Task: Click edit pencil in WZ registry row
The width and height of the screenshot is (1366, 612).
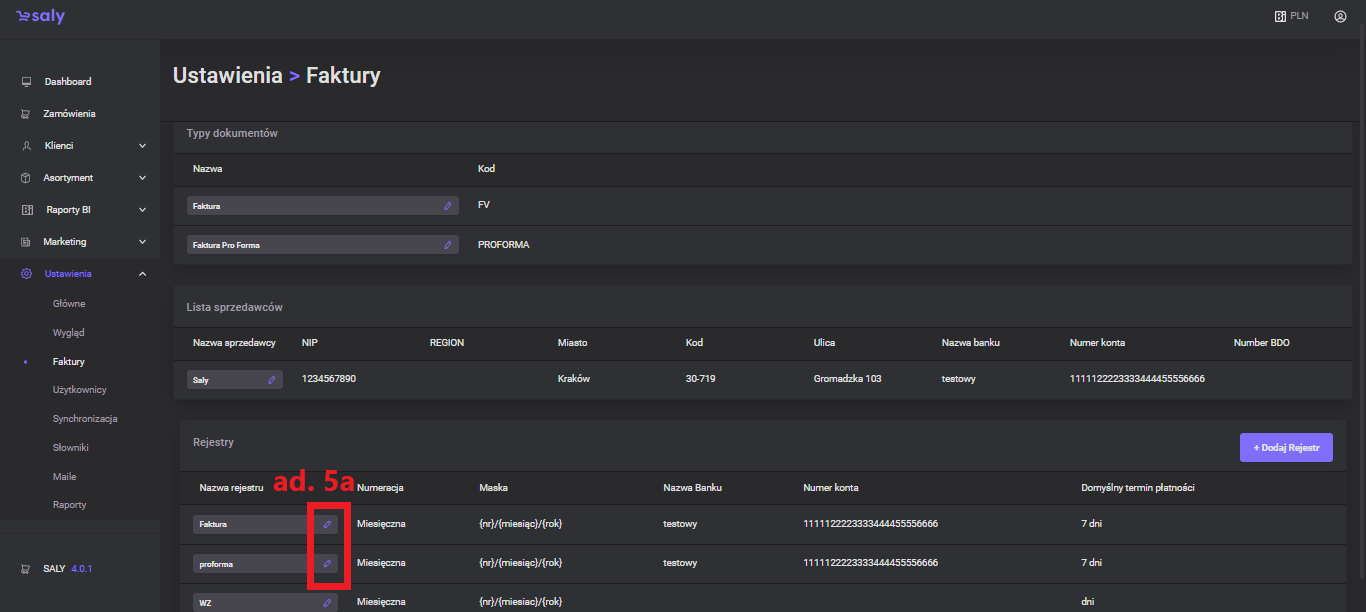Action: (327, 603)
